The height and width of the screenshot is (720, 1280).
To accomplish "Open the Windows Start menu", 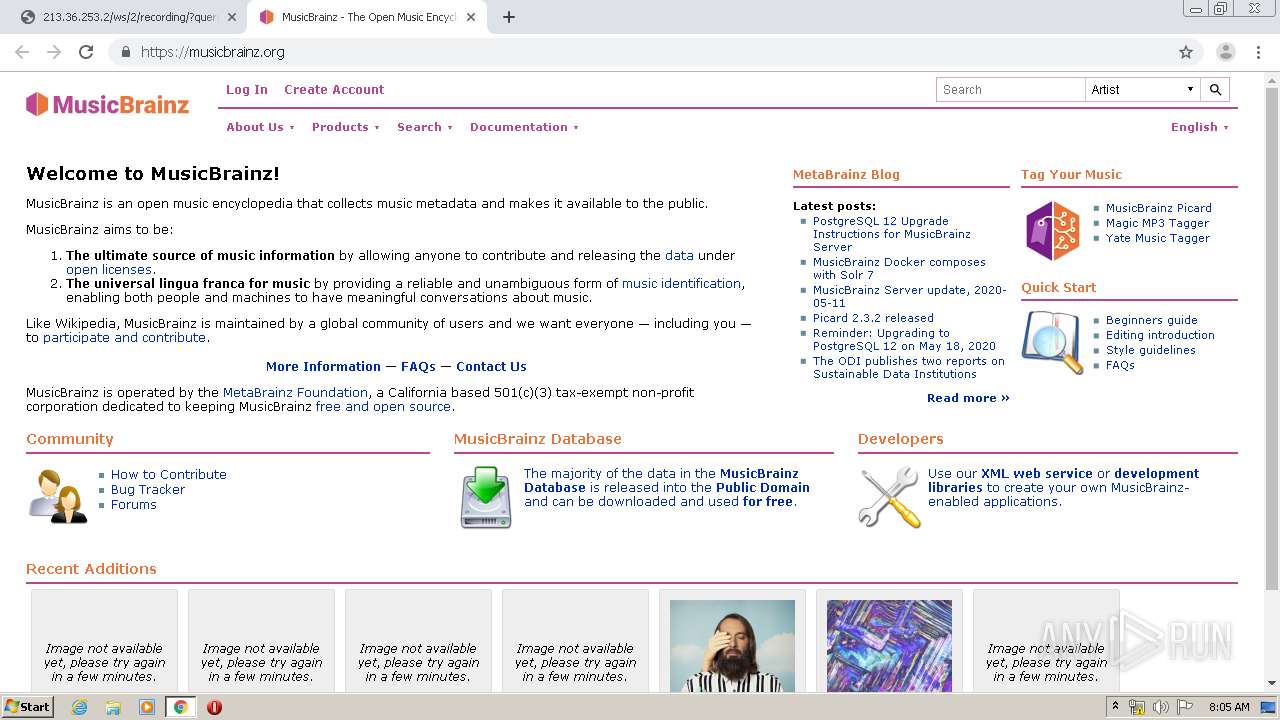I will [x=27, y=707].
